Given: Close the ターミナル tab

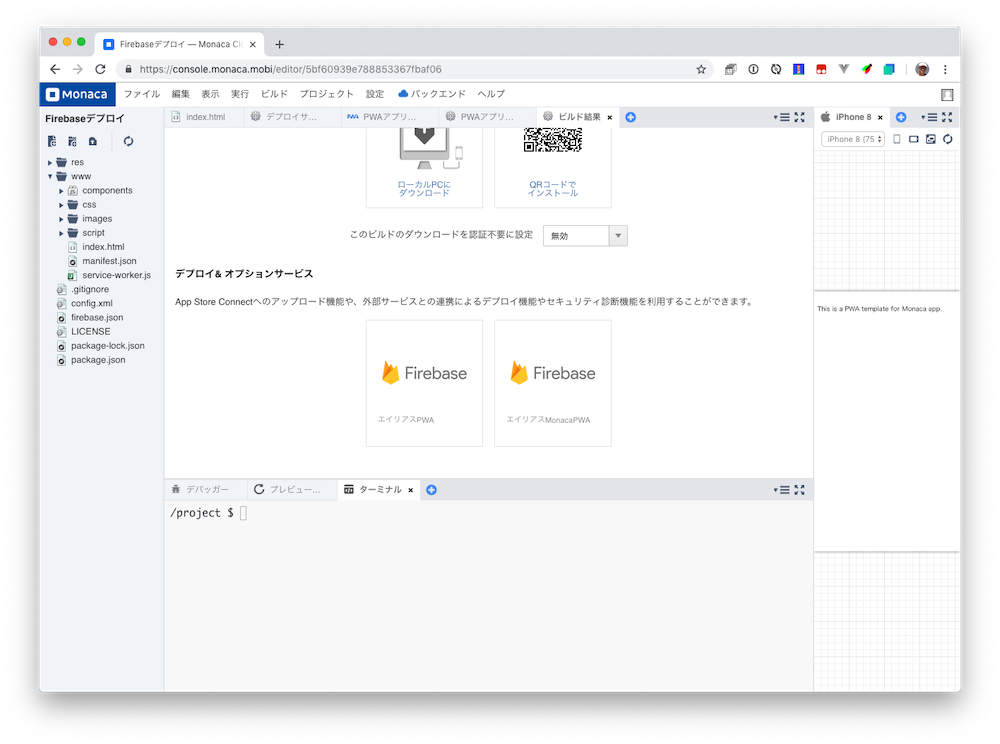Looking at the screenshot, I should tap(411, 490).
